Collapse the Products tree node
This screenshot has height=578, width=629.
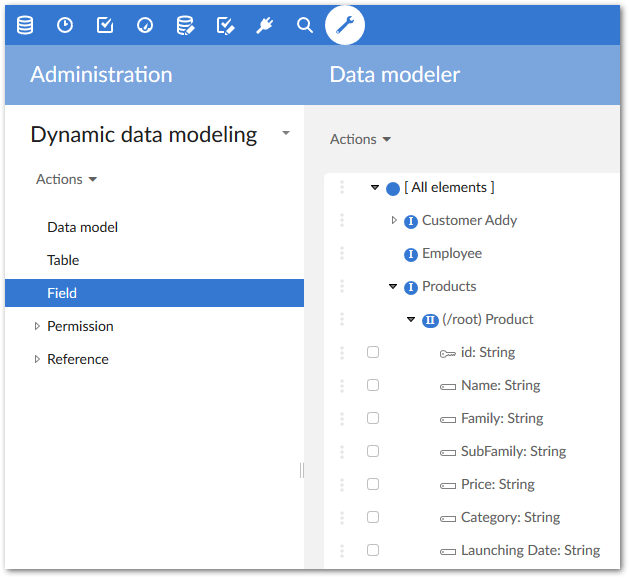(x=394, y=287)
